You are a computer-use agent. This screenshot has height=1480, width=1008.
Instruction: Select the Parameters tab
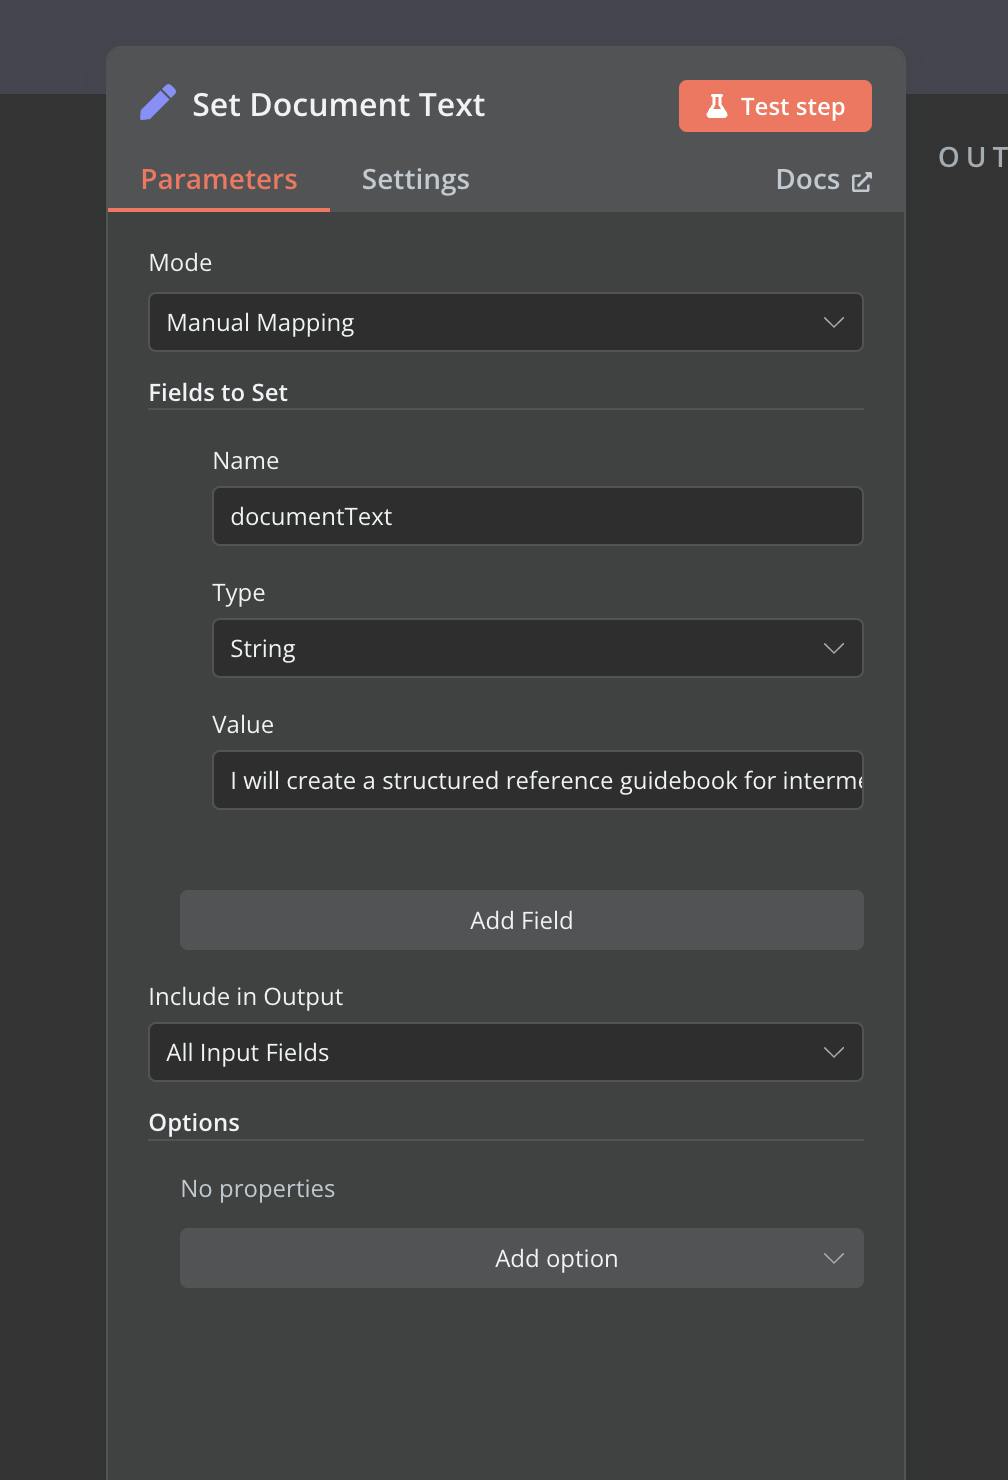(x=219, y=179)
